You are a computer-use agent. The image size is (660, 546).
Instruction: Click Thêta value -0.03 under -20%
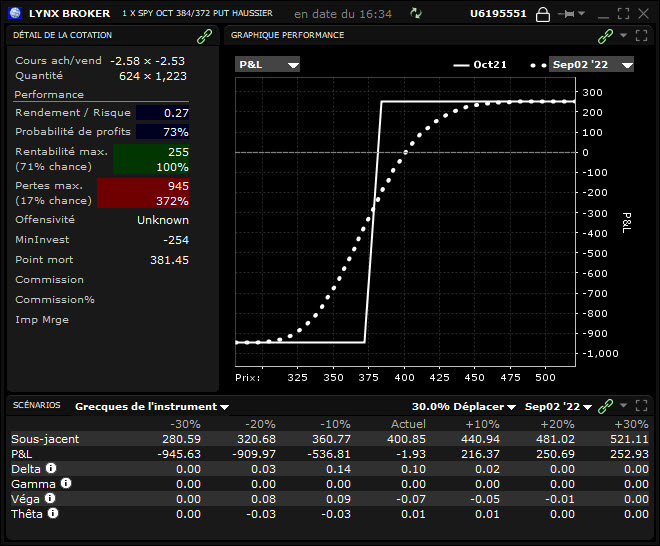[261, 514]
